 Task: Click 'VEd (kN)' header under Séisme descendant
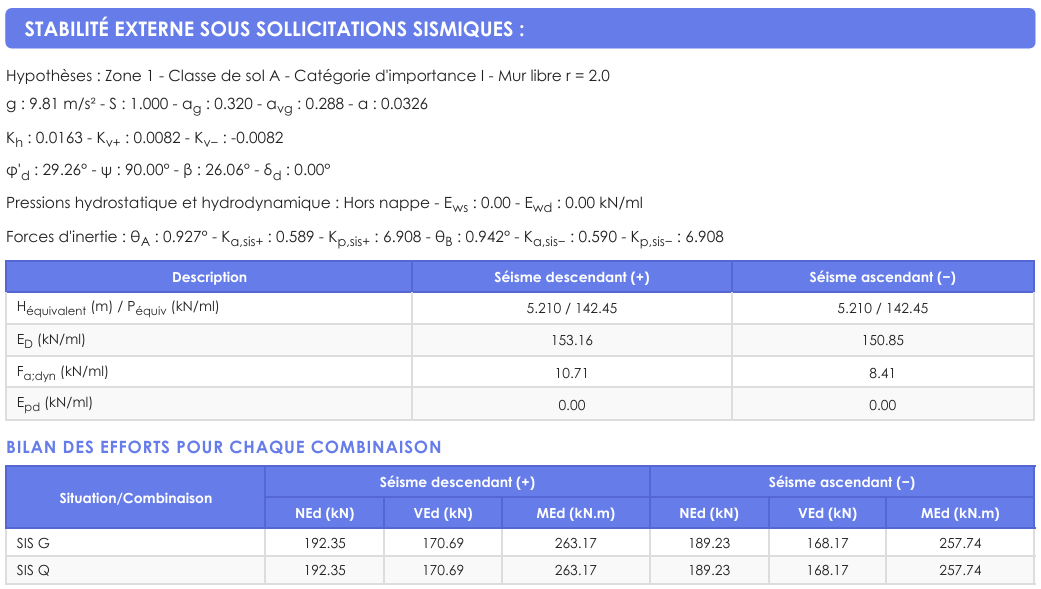443,513
